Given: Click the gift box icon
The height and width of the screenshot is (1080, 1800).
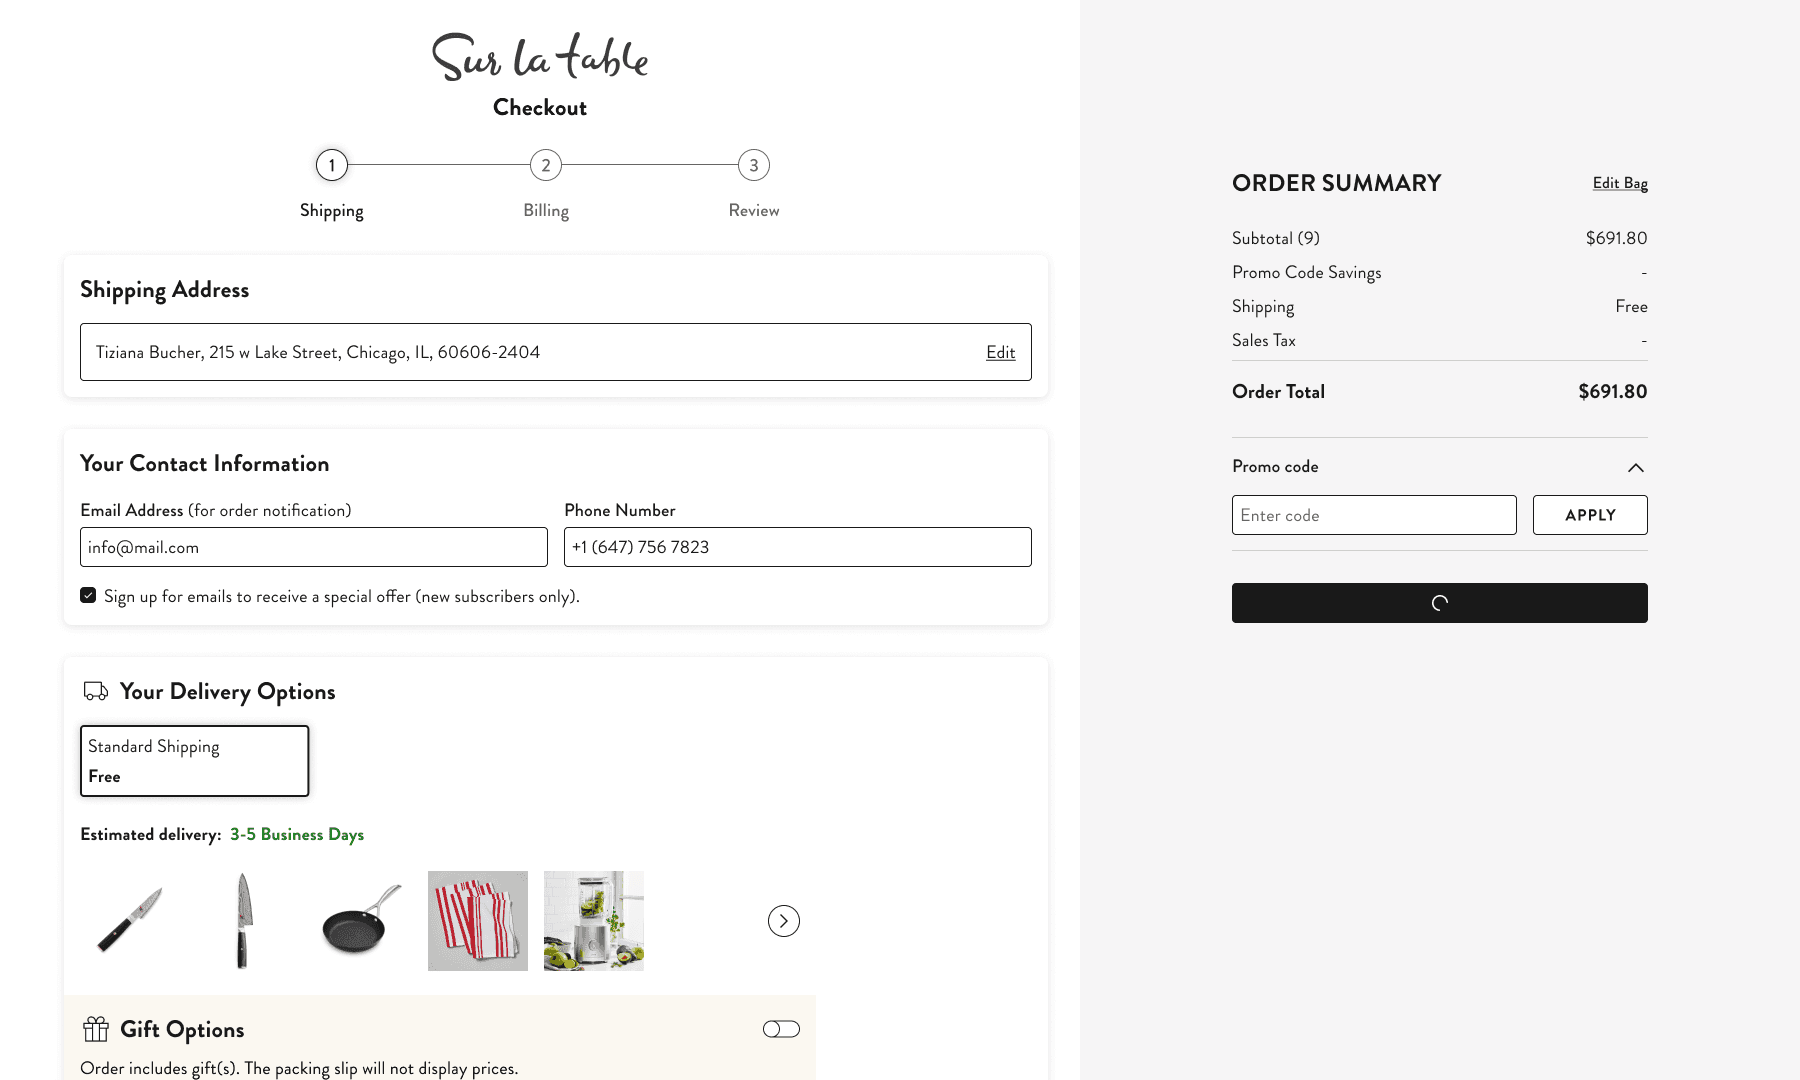Looking at the screenshot, I should [96, 1029].
